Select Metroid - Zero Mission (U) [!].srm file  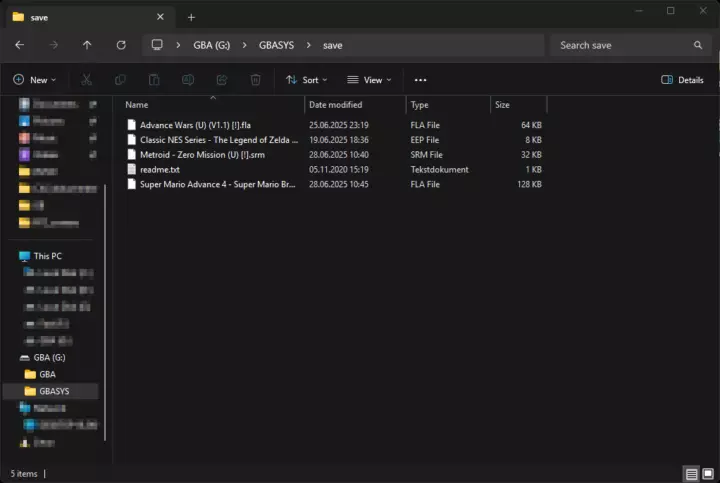coord(202,155)
